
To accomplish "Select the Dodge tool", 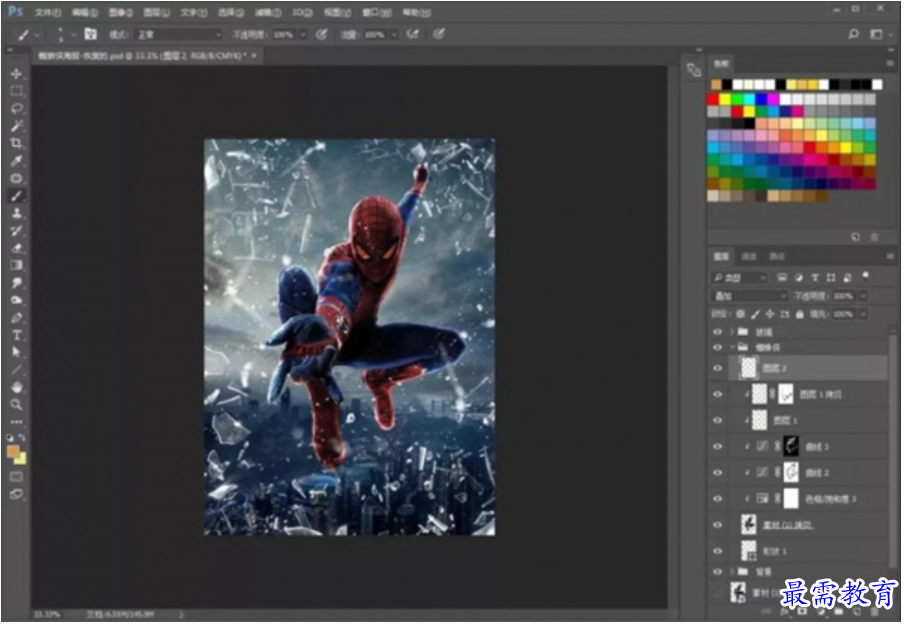I will point(16,300).
